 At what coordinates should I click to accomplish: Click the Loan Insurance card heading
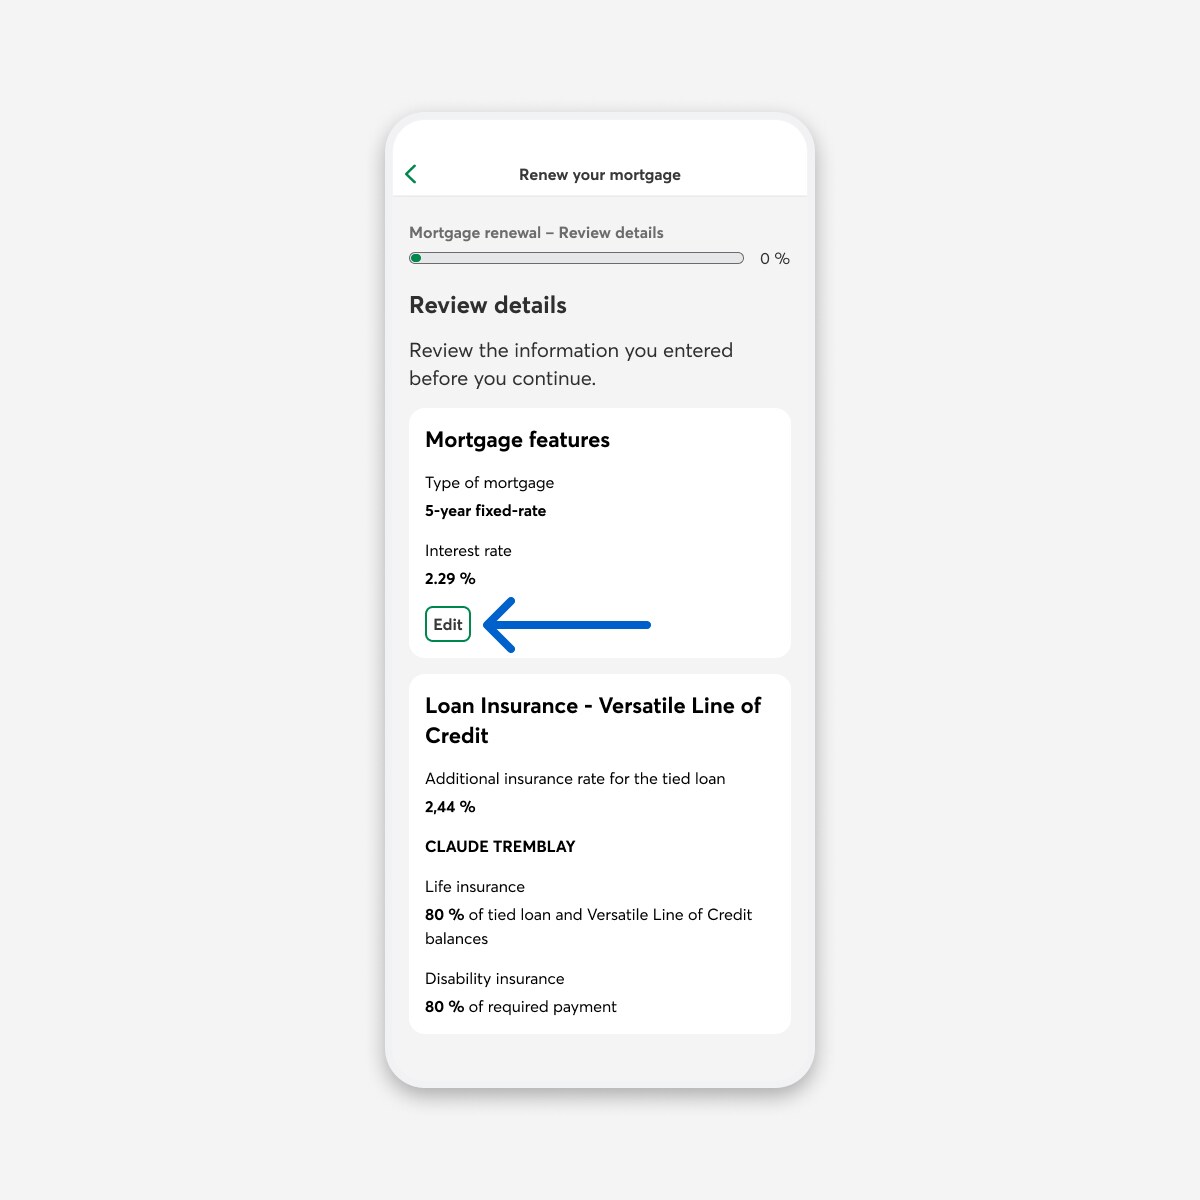click(x=592, y=720)
